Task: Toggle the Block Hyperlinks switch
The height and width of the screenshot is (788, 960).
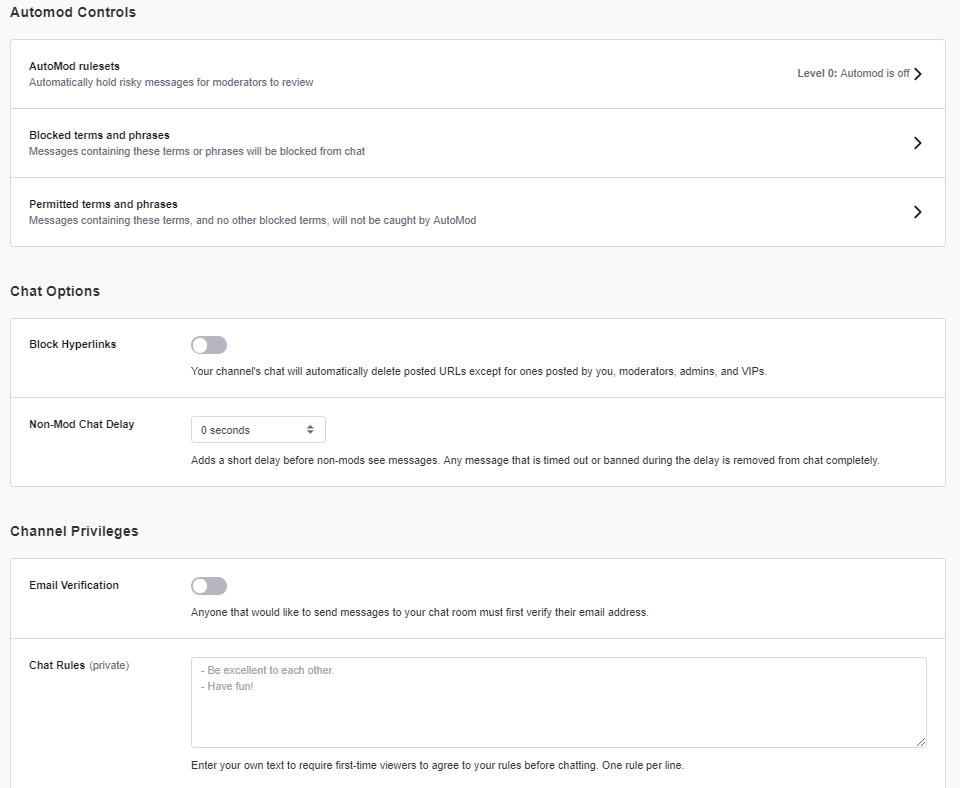Action: tap(209, 345)
